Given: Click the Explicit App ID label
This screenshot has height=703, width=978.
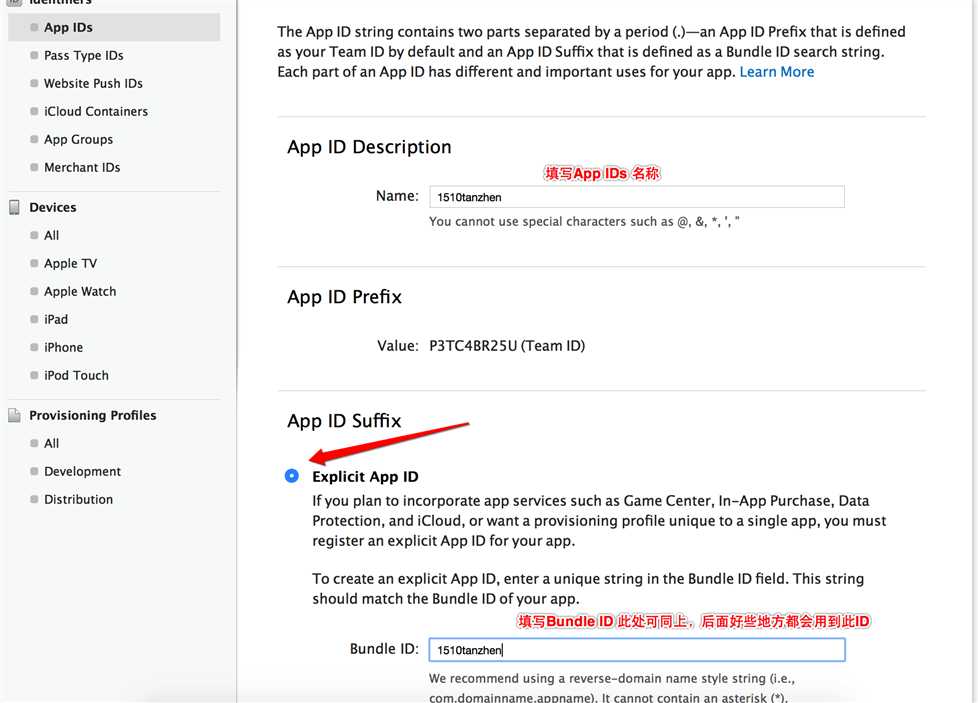Looking at the screenshot, I should (x=365, y=477).
